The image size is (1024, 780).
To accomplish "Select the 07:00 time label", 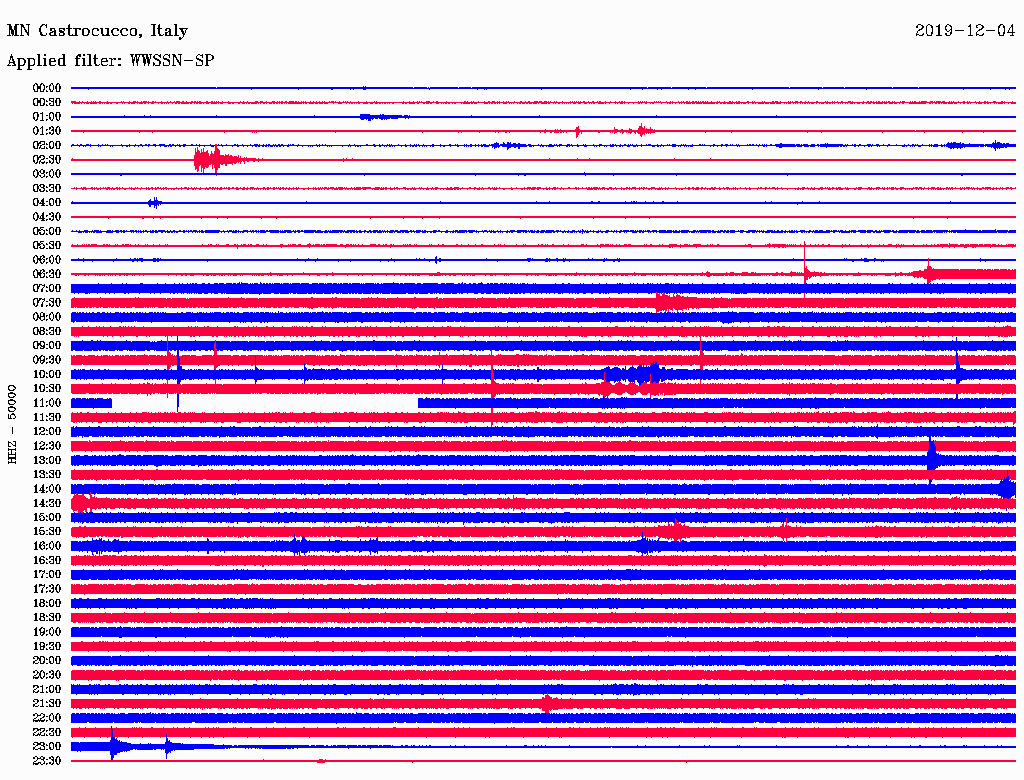I will pyautogui.click(x=47, y=288).
